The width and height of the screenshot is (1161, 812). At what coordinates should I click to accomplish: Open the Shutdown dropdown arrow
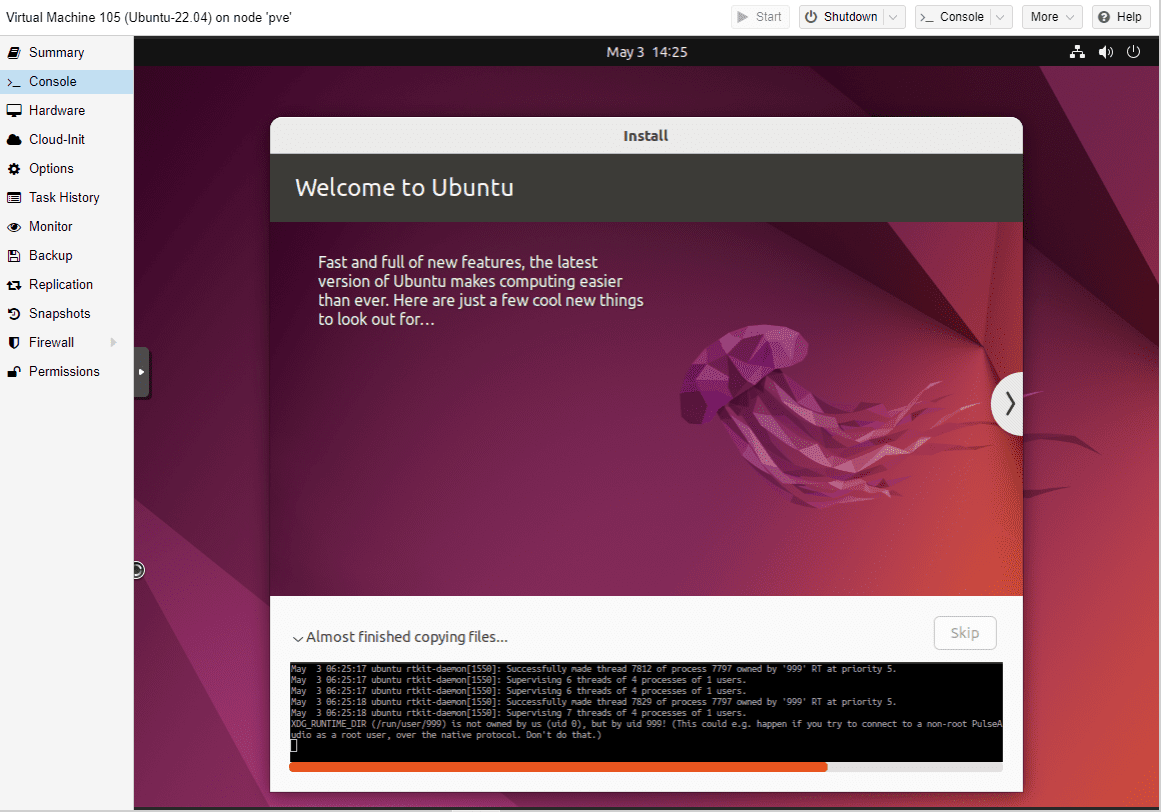click(x=894, y=17)
